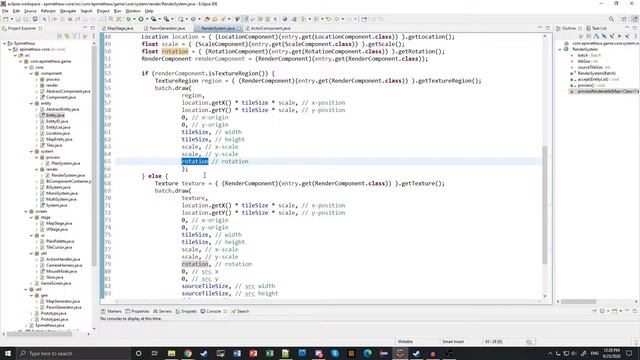Click Collapse All icon in Project Explorer
Image resolution: width=640 pixels, height=360 pixels.
click(59, 36)
